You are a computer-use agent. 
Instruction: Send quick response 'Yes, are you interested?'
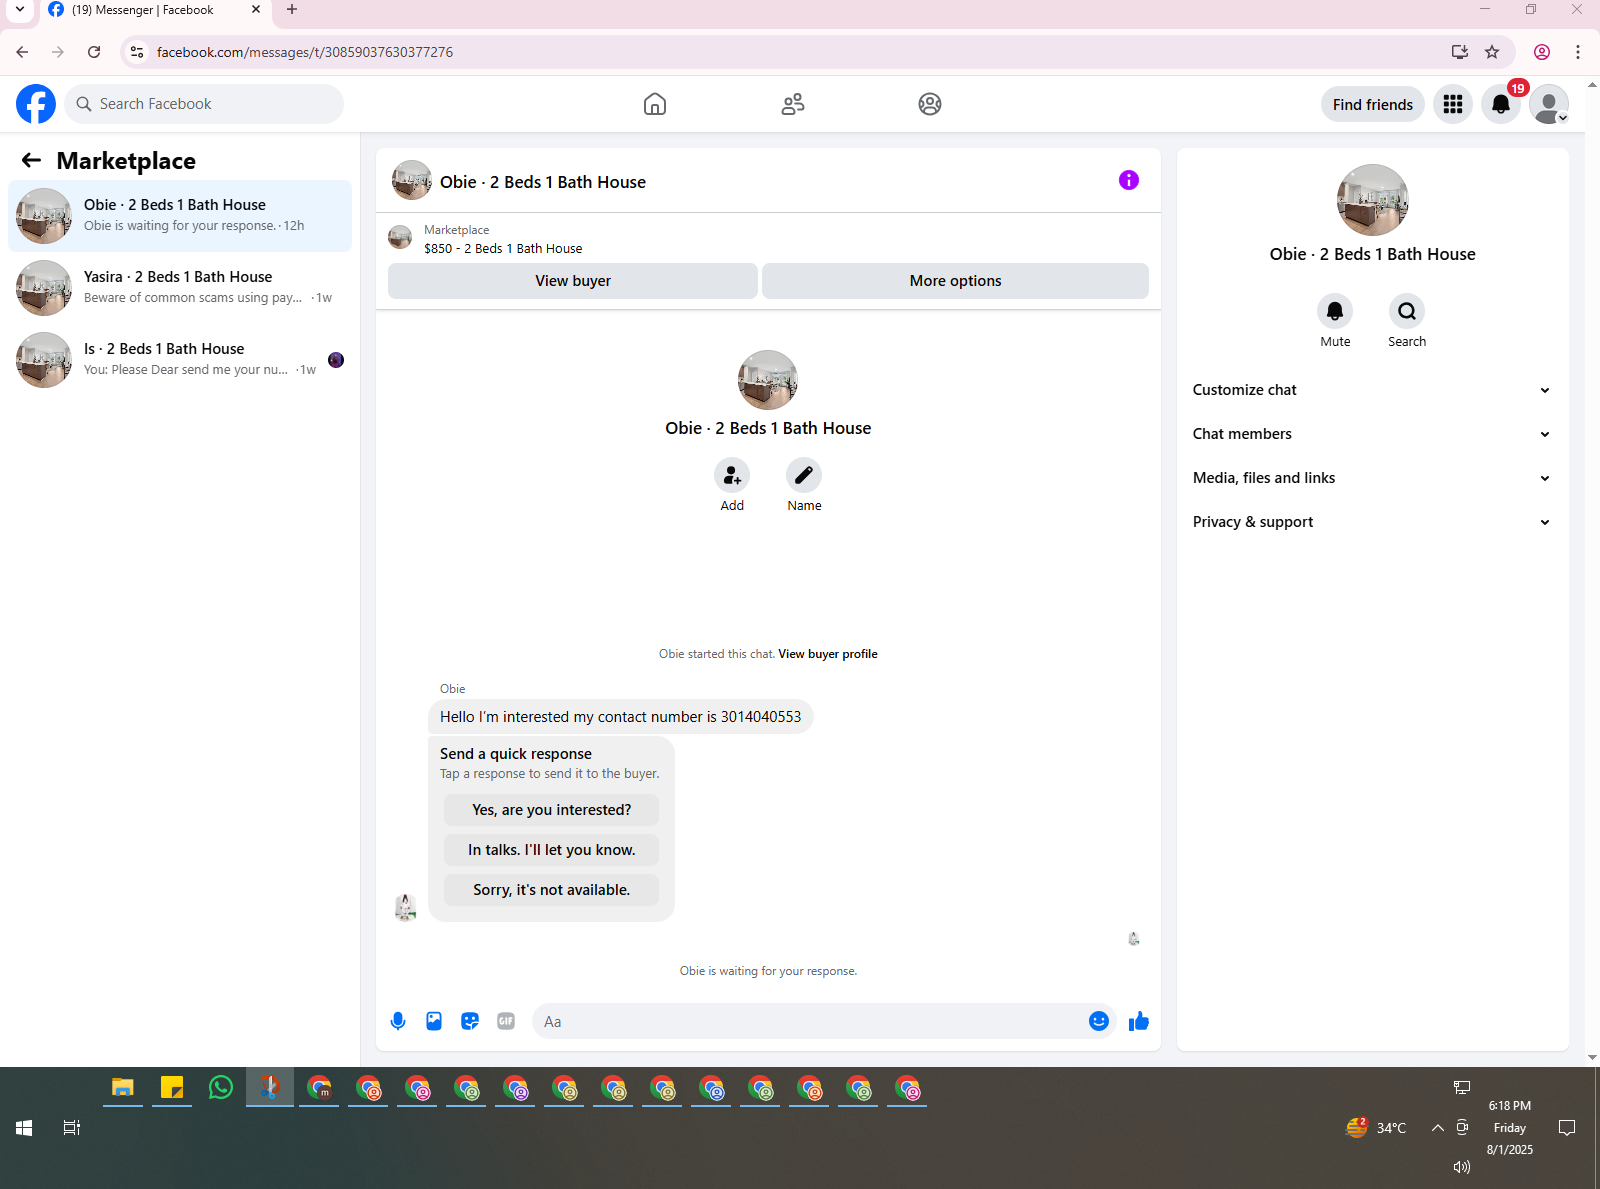pyautogui.click(x=552, y=810)
